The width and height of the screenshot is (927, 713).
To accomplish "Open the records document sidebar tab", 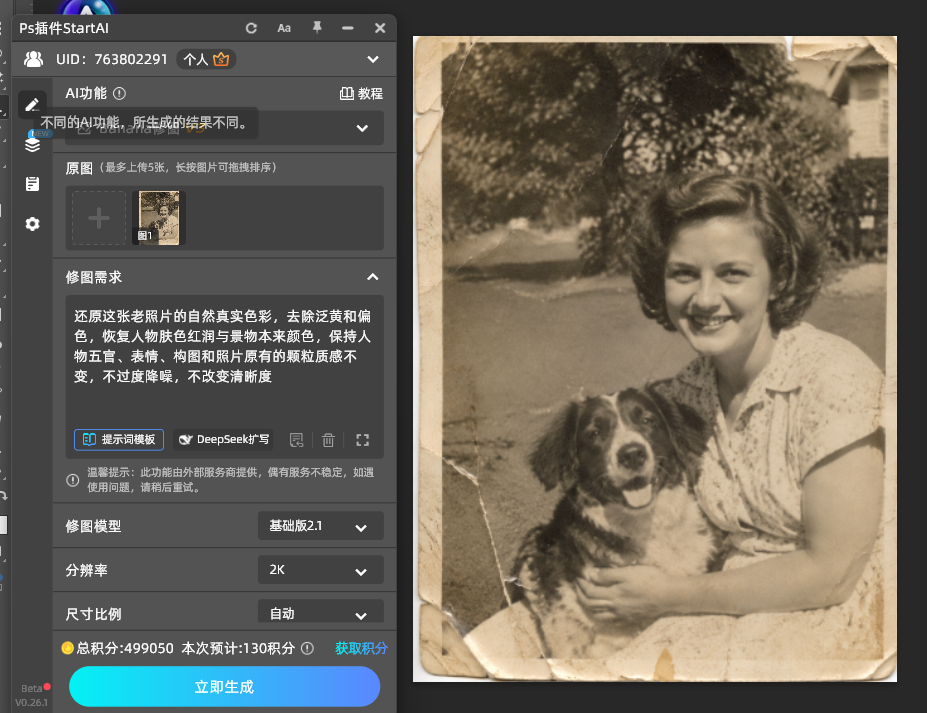I will [x=33, y=184].
